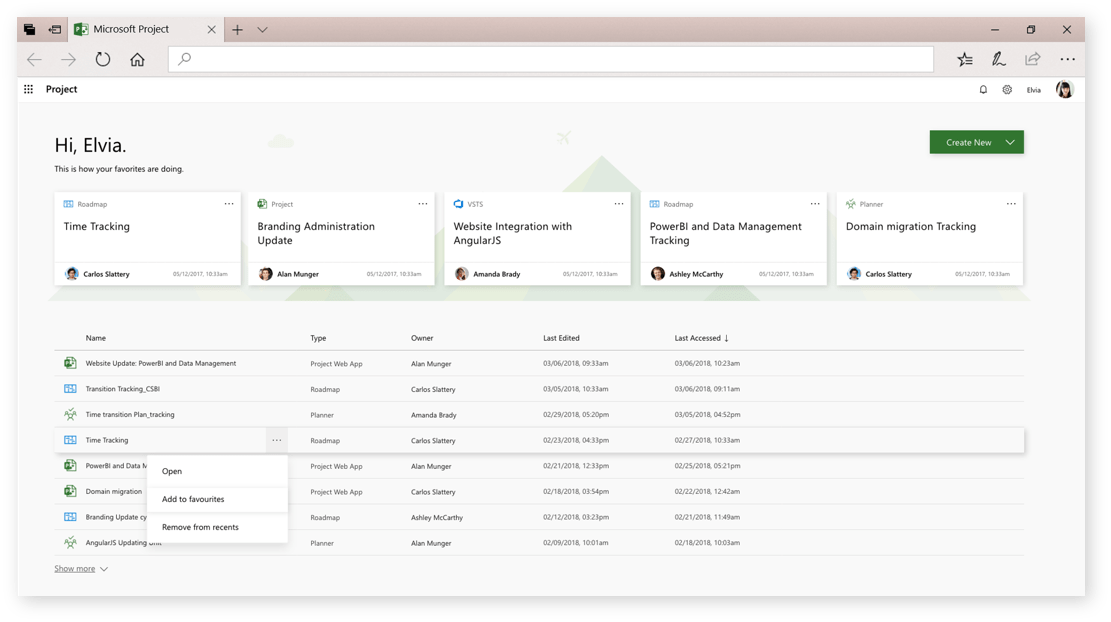The image size is (1111, 622).
Task: Choose Remove from recents in the menu
Action: 199,527
